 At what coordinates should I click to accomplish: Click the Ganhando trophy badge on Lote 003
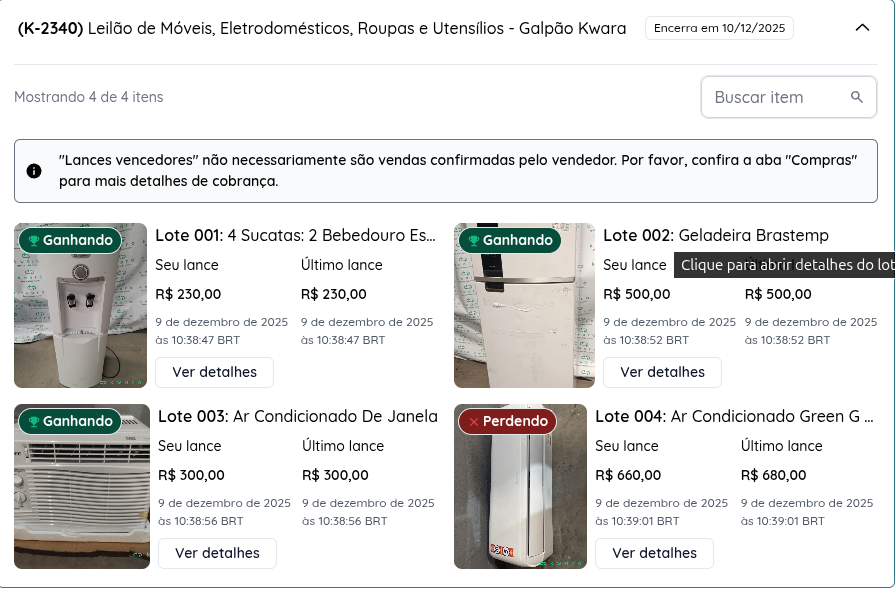(x=69, y=421)
